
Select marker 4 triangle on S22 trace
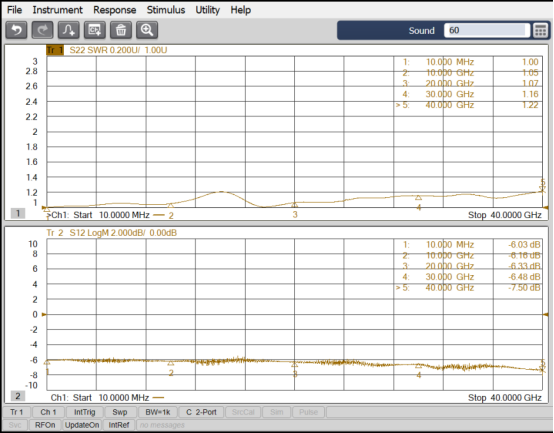tap(418, 197)
